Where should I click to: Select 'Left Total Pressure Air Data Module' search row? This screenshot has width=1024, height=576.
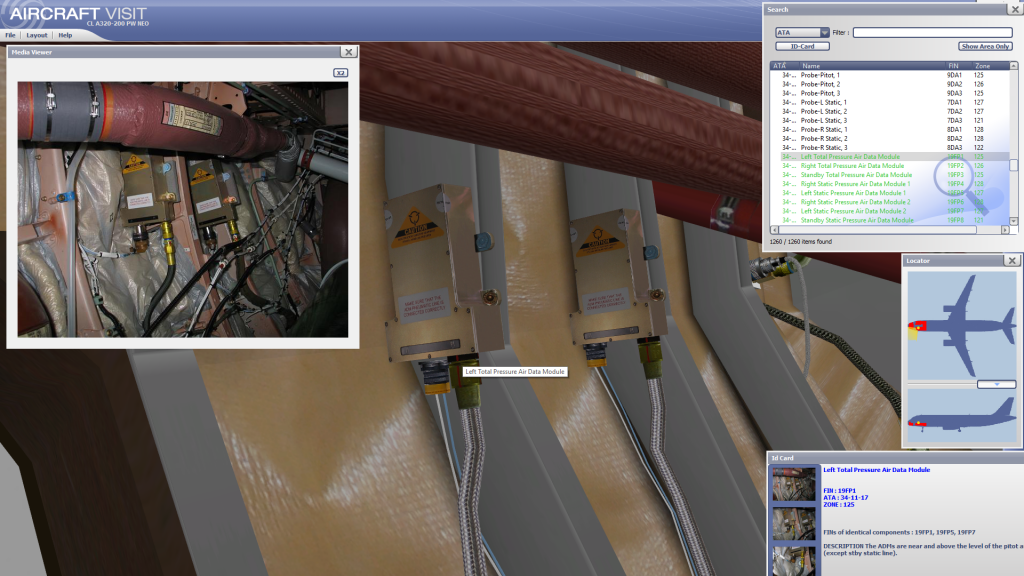tap(890, 157)
